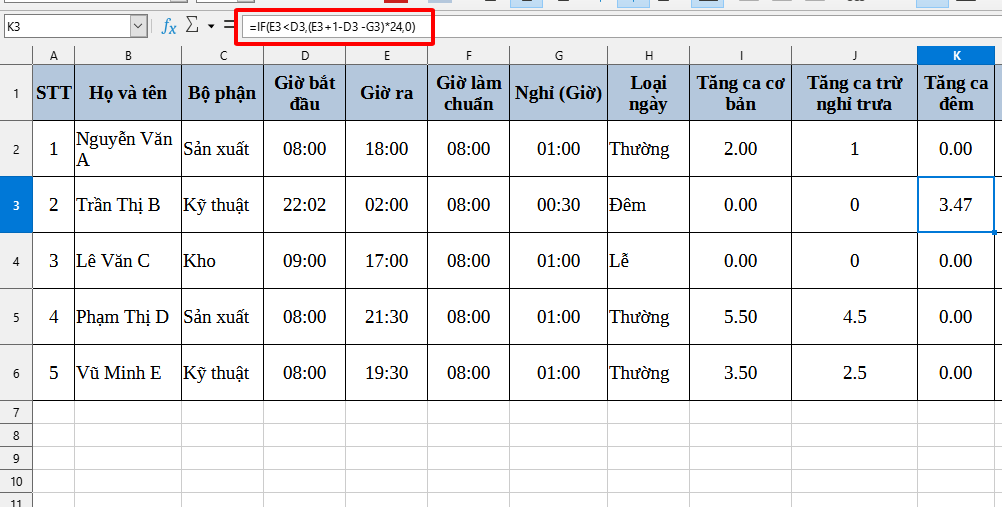Viewport: 1002px width, 507px height.
Task: Select the Bộ phận header cell
Action: (x=222, y=93)
